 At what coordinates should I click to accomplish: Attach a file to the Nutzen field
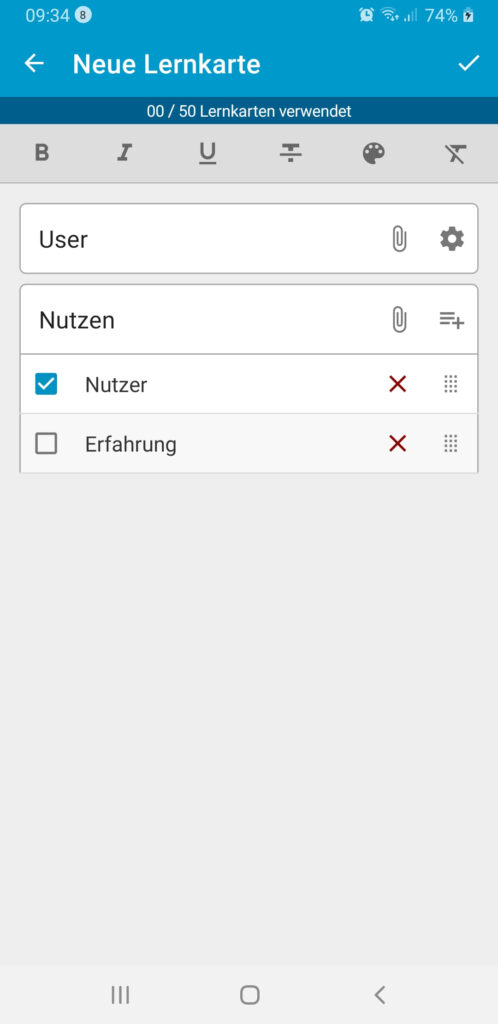coord(399,320)
